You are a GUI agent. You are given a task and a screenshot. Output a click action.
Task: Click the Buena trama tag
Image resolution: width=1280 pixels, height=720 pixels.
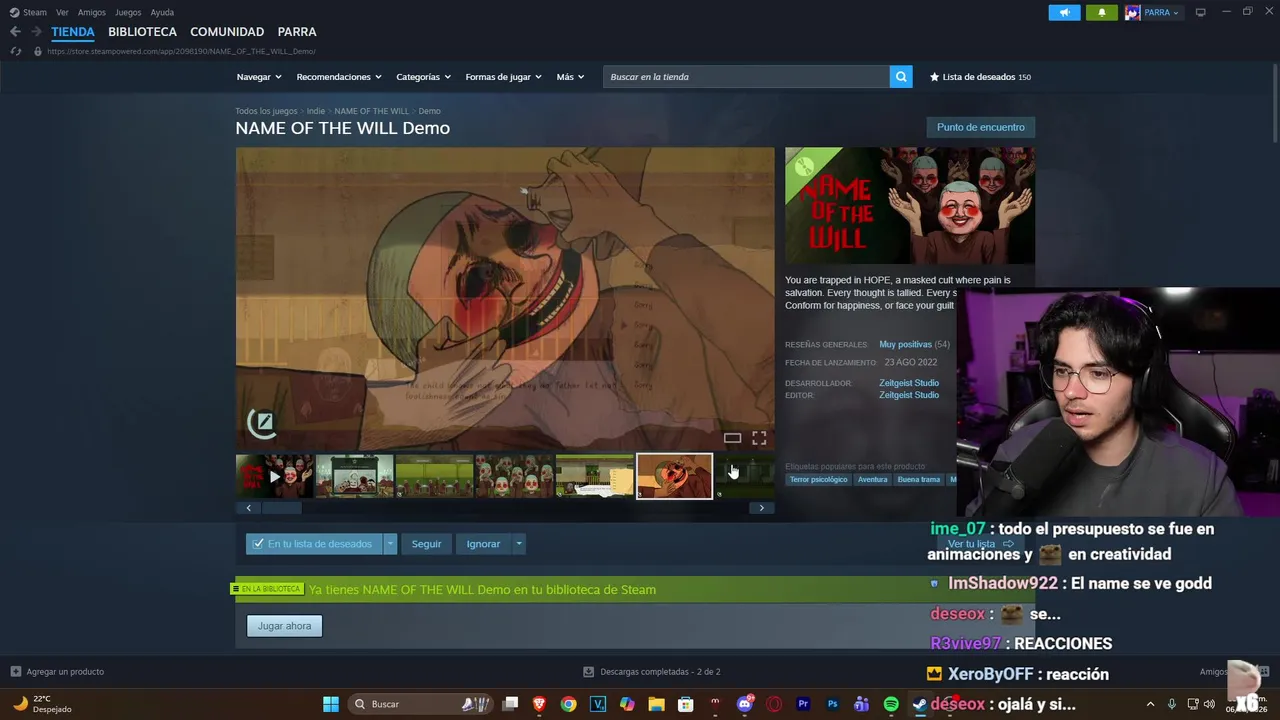tap(919, 480)
